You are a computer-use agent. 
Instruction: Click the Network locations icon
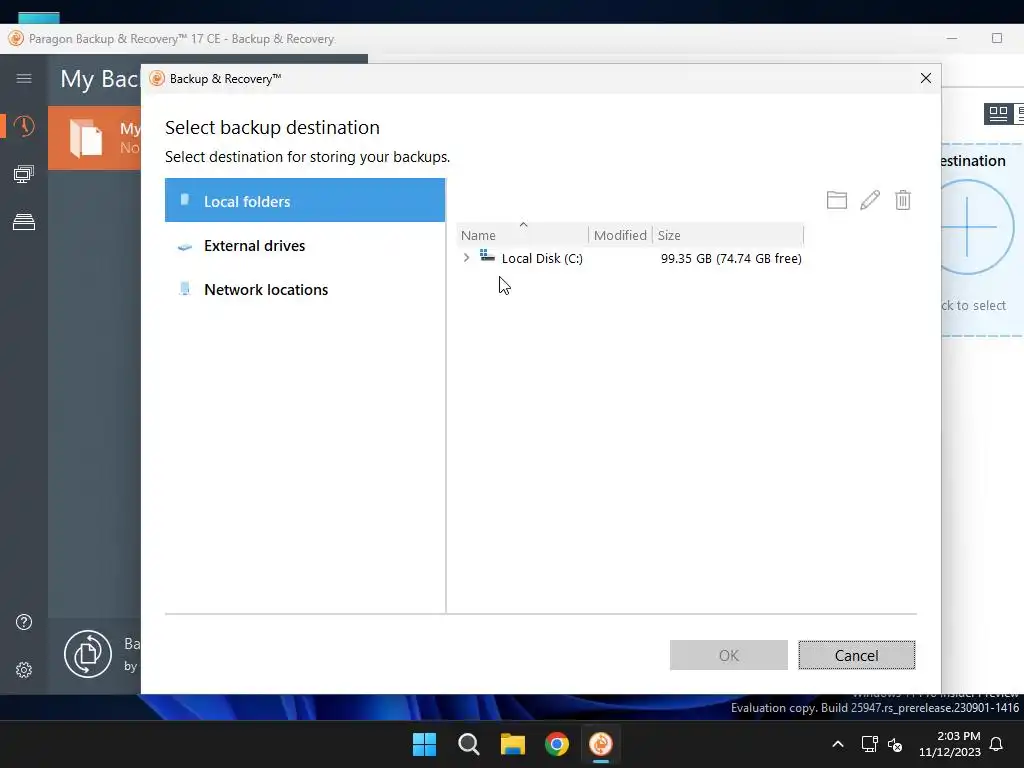point(185,289)
